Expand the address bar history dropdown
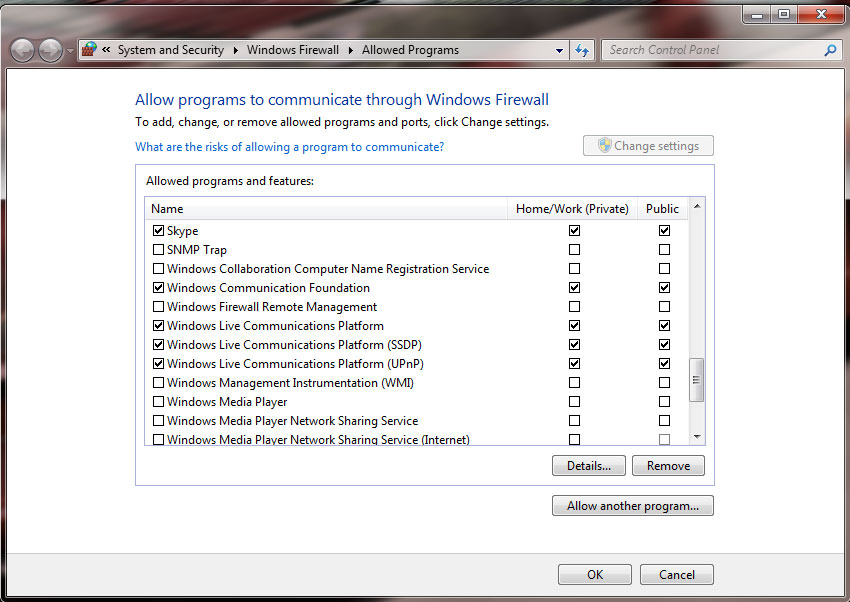The height and width of the screenshot is (602, 850). (x=559, y=50)
